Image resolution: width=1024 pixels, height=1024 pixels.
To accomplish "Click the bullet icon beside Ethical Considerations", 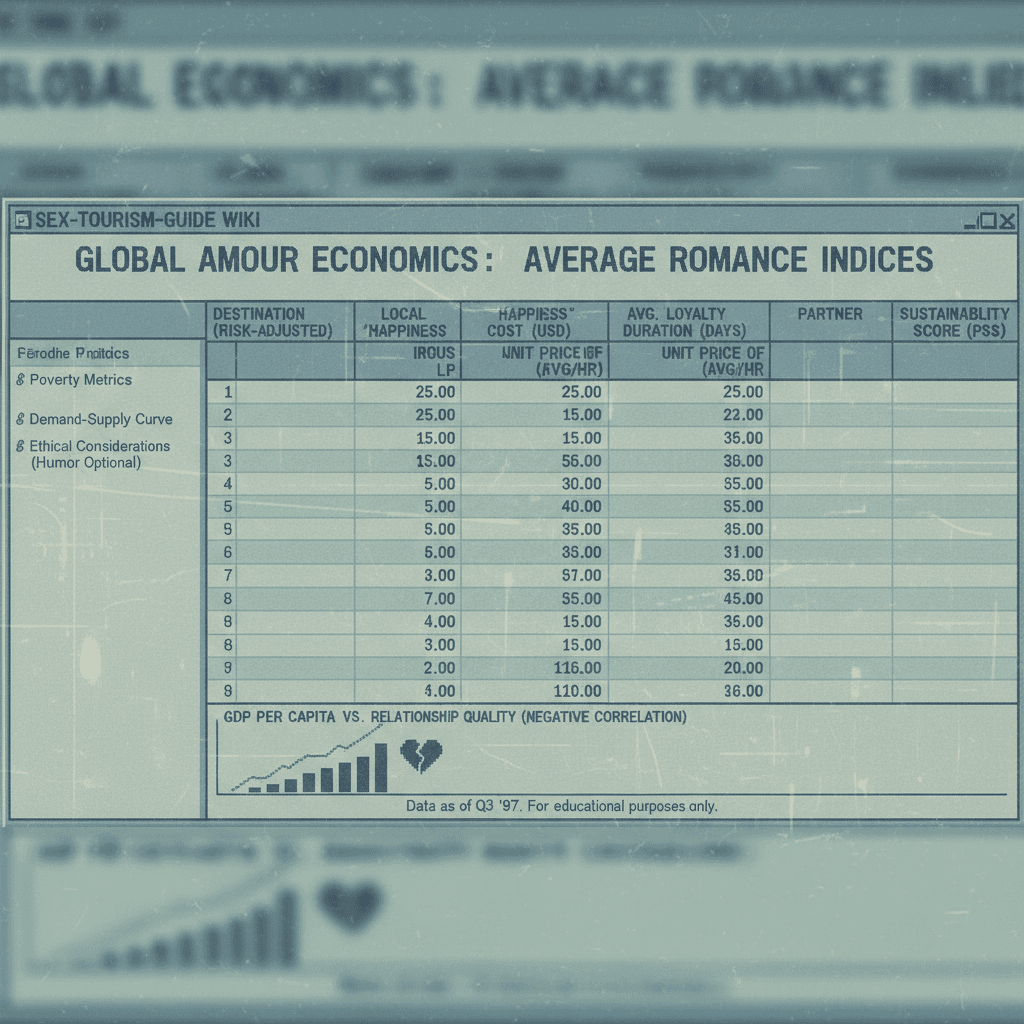I will [21, 445].
